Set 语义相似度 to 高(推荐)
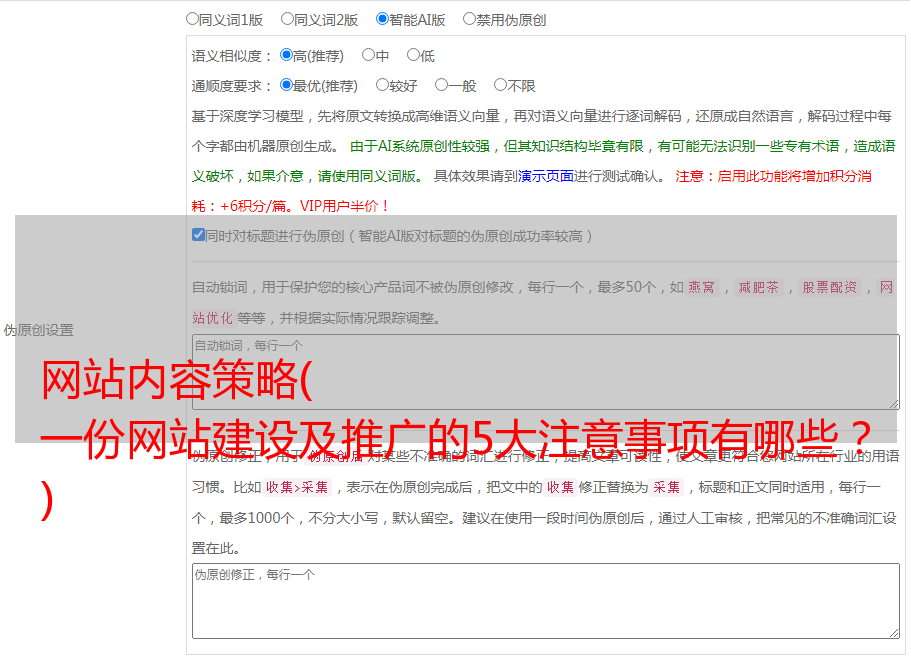 pos(286,55)
